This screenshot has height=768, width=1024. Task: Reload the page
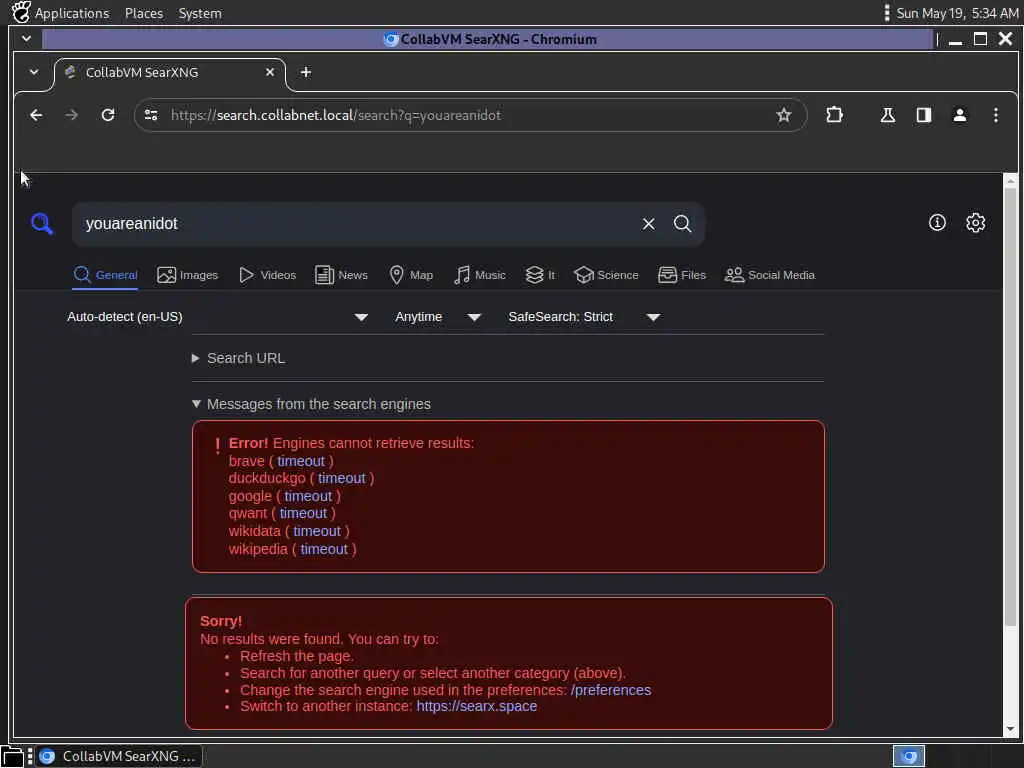[108, 115]
